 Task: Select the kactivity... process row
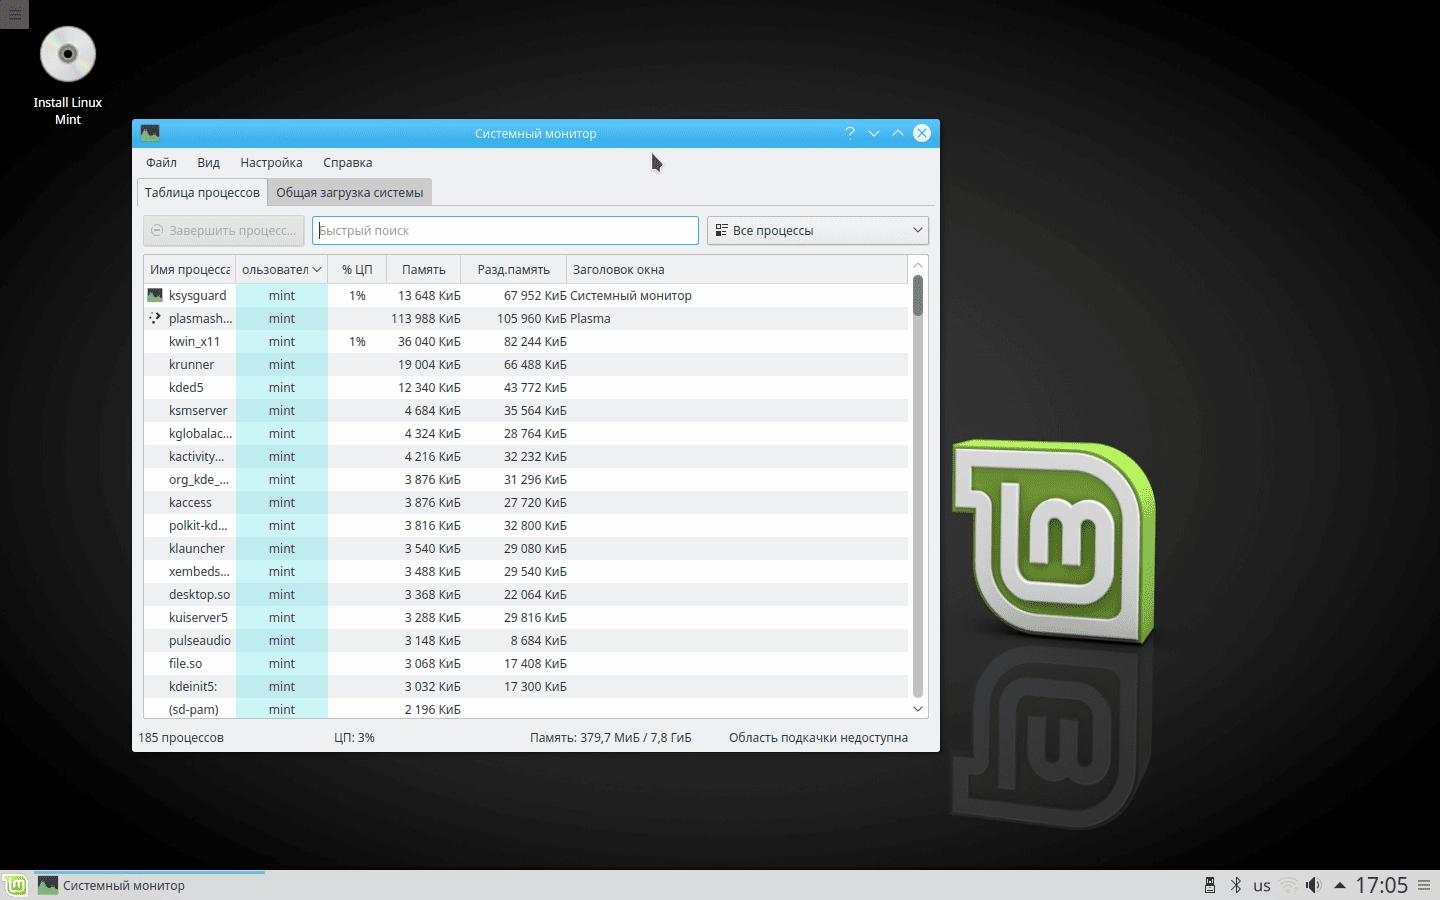pos(526,456)
